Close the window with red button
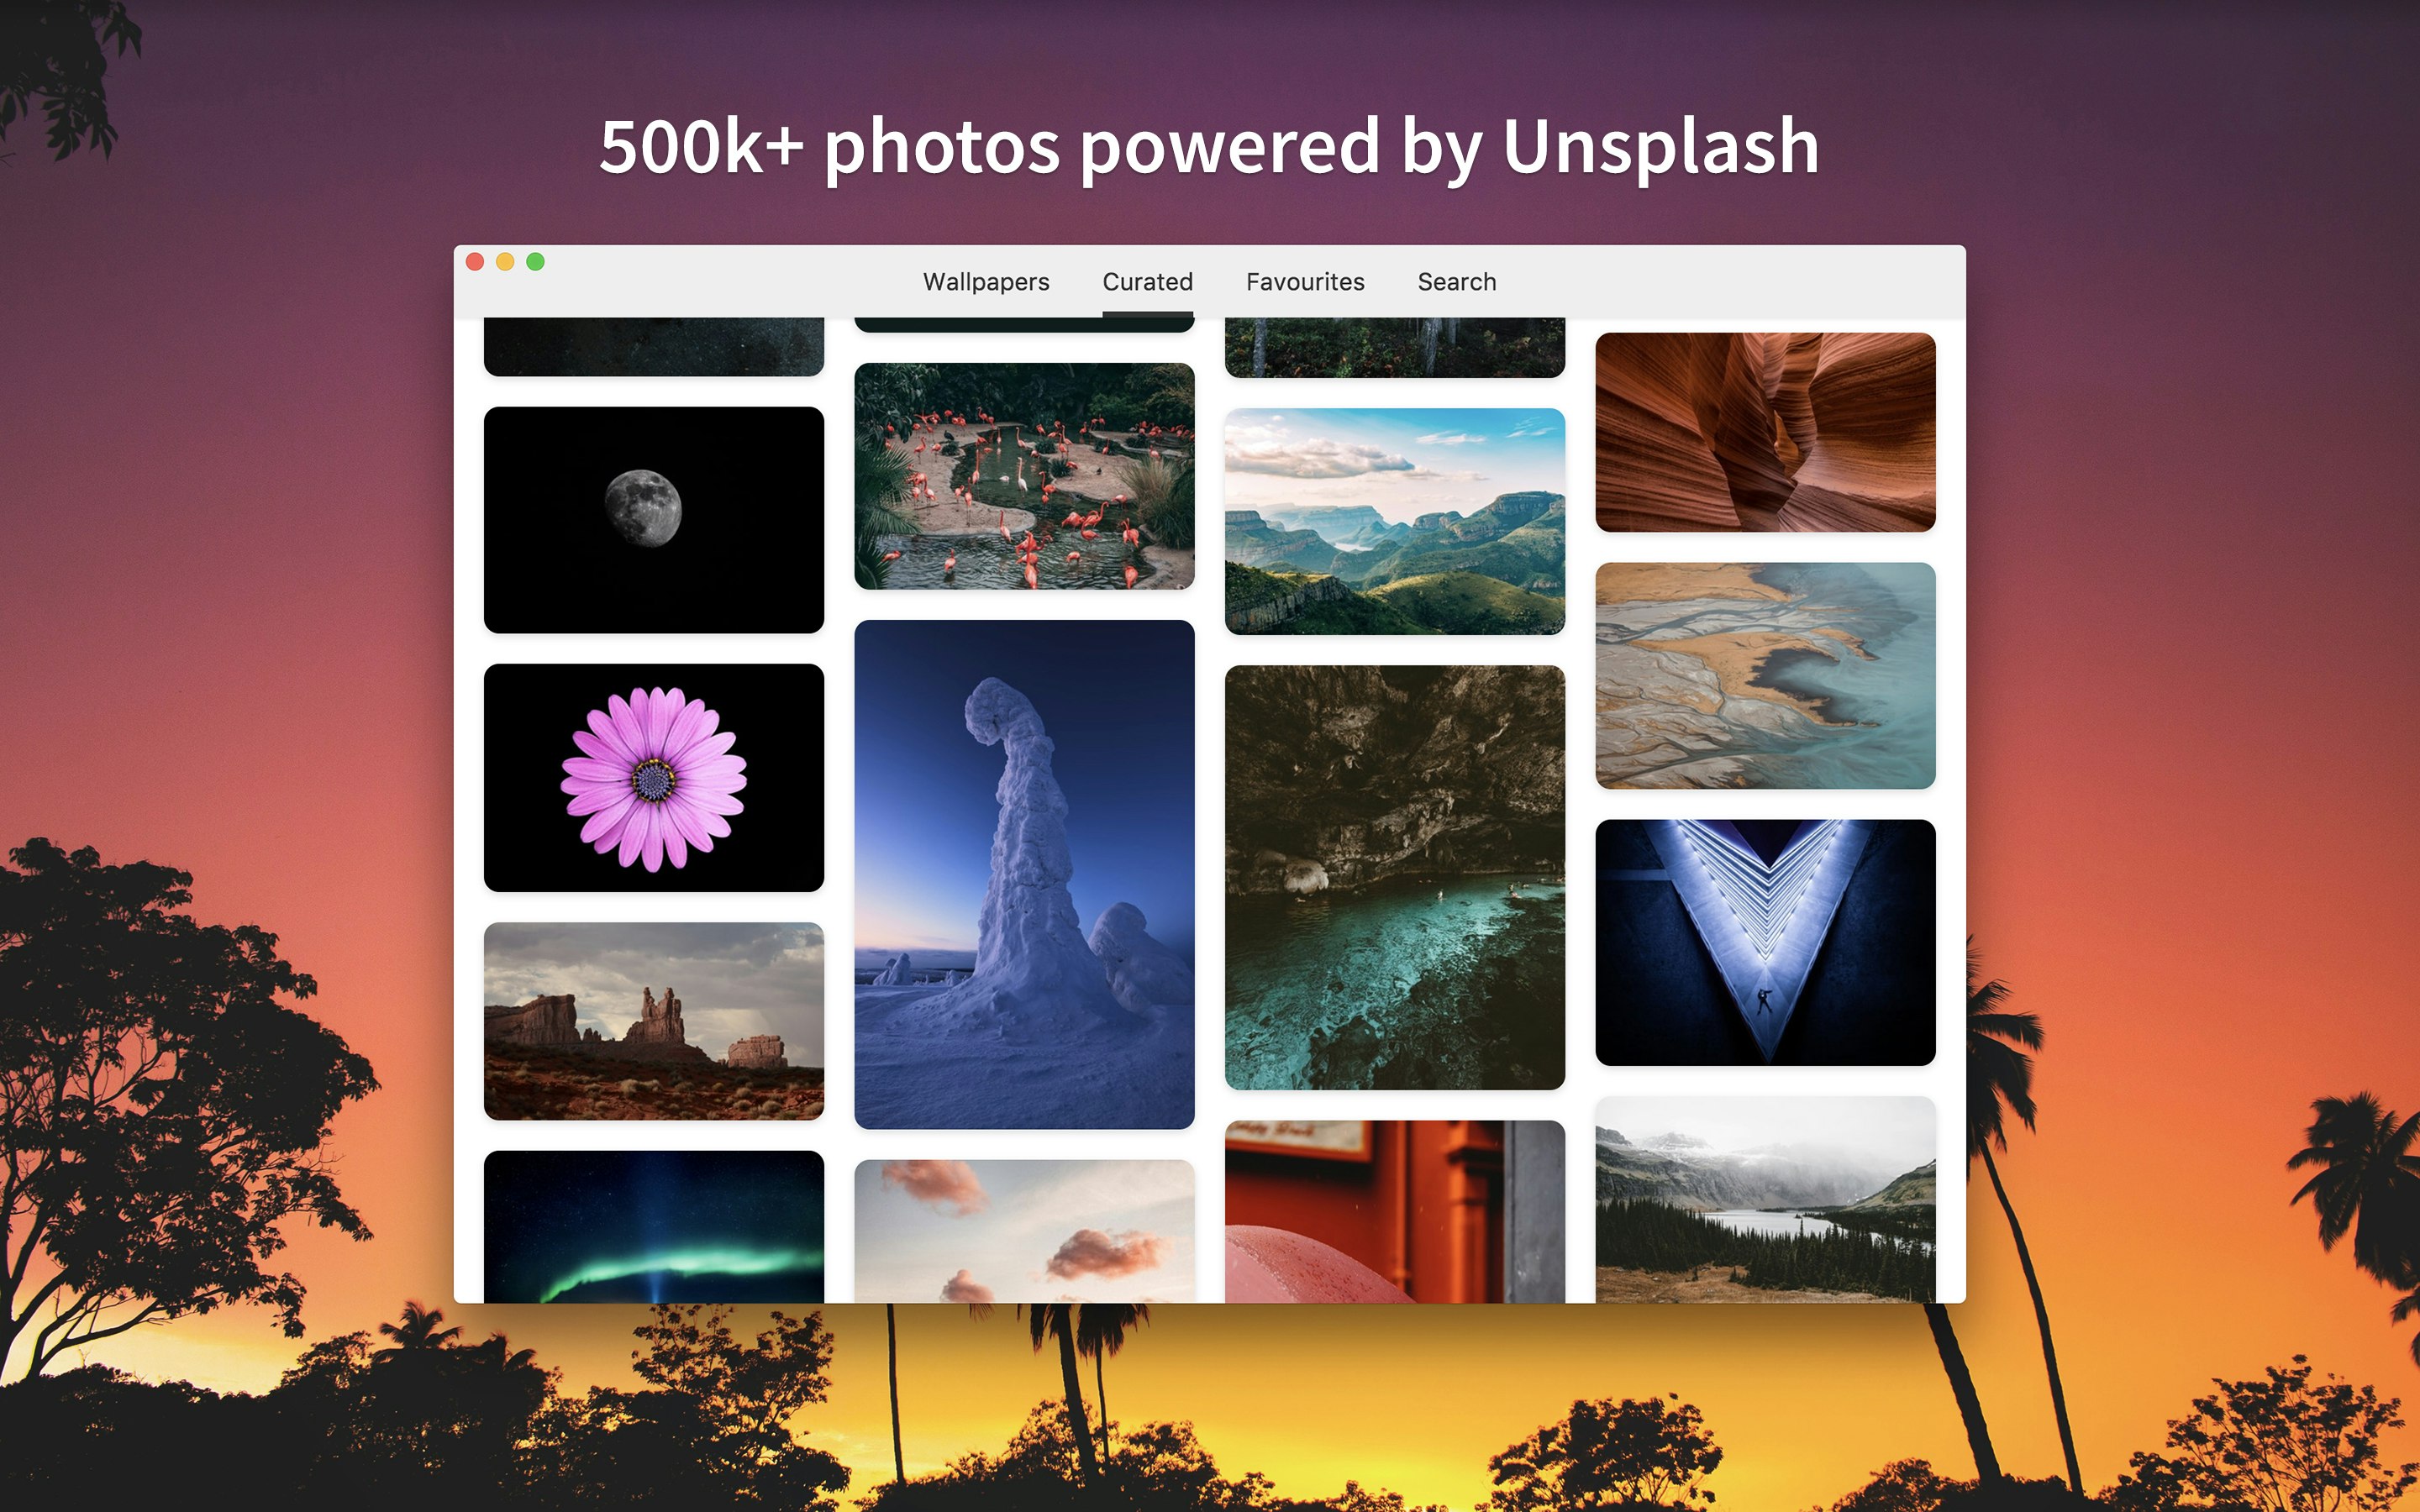Screen dimensions: 2420x1512 pos(475,262)
